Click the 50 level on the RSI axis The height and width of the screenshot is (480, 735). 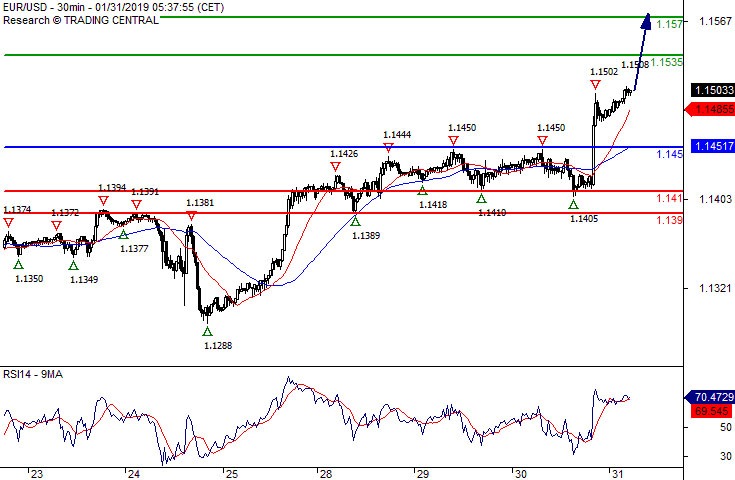(x=726, y=427)
